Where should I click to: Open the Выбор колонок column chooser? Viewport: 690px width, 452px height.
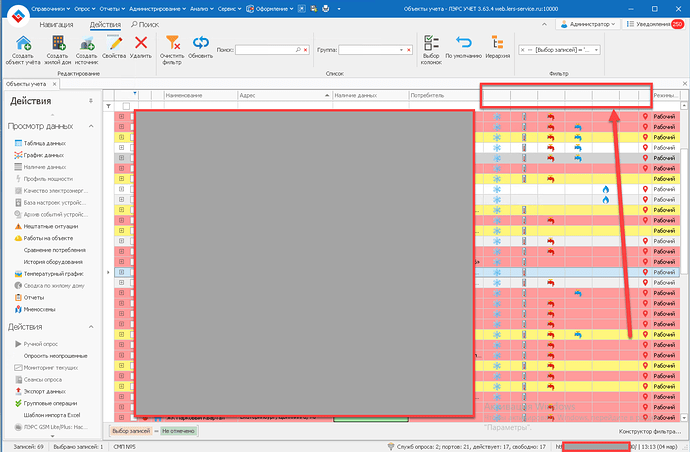431,42
